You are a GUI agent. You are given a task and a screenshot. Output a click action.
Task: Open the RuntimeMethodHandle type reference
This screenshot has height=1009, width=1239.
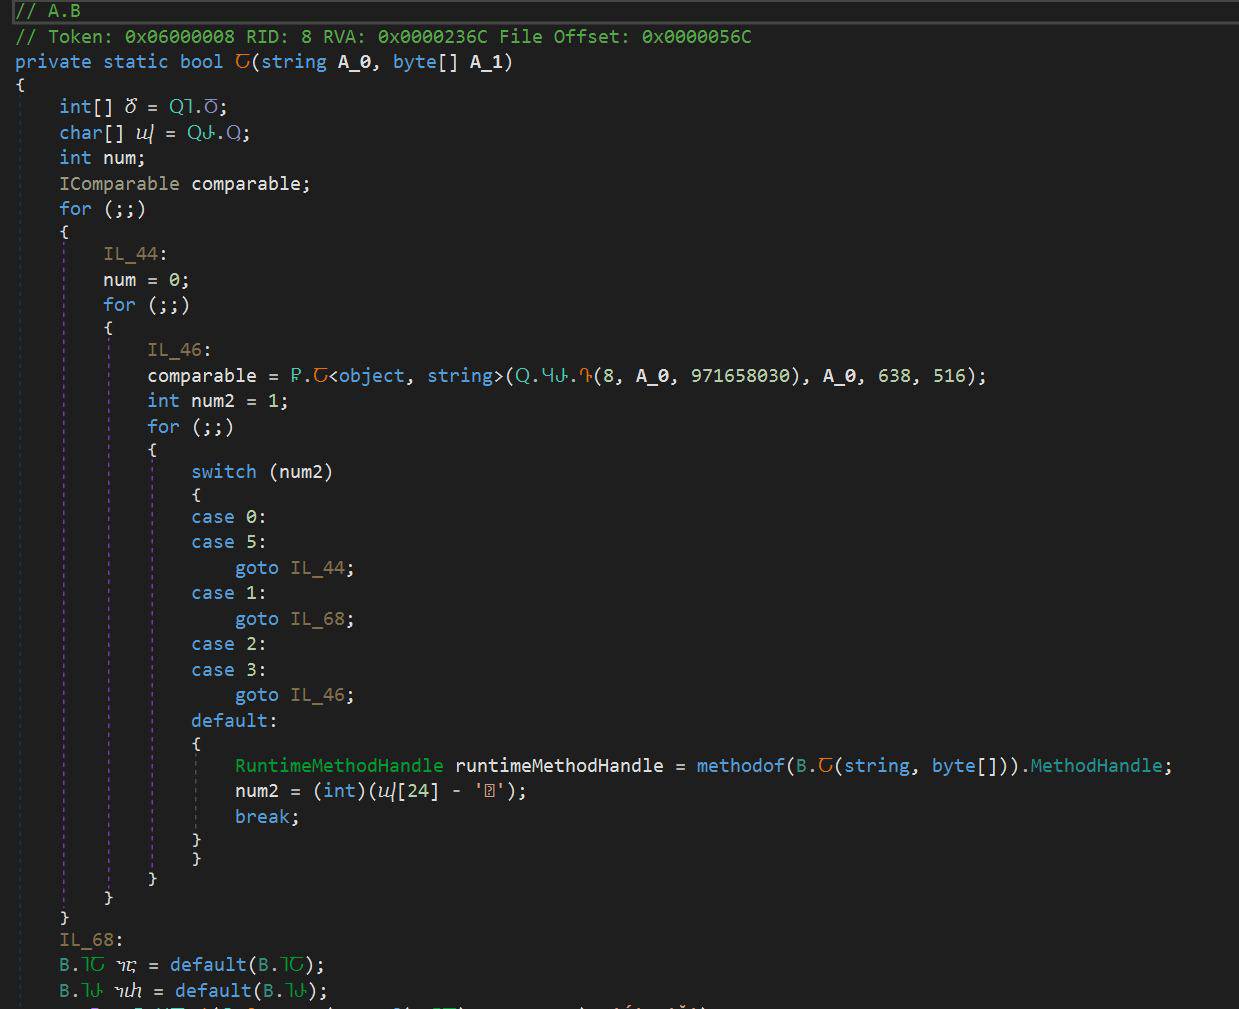pyautogui.click(x=338, y=766)
